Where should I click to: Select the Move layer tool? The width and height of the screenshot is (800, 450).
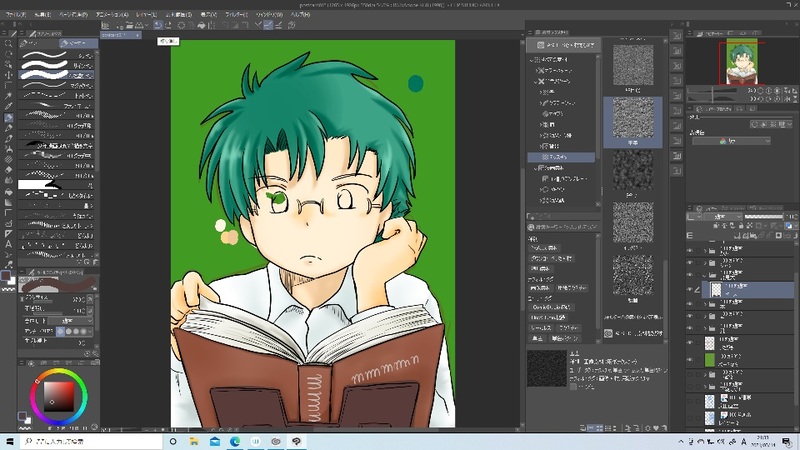pyautogui.click(x=8, y=75)
